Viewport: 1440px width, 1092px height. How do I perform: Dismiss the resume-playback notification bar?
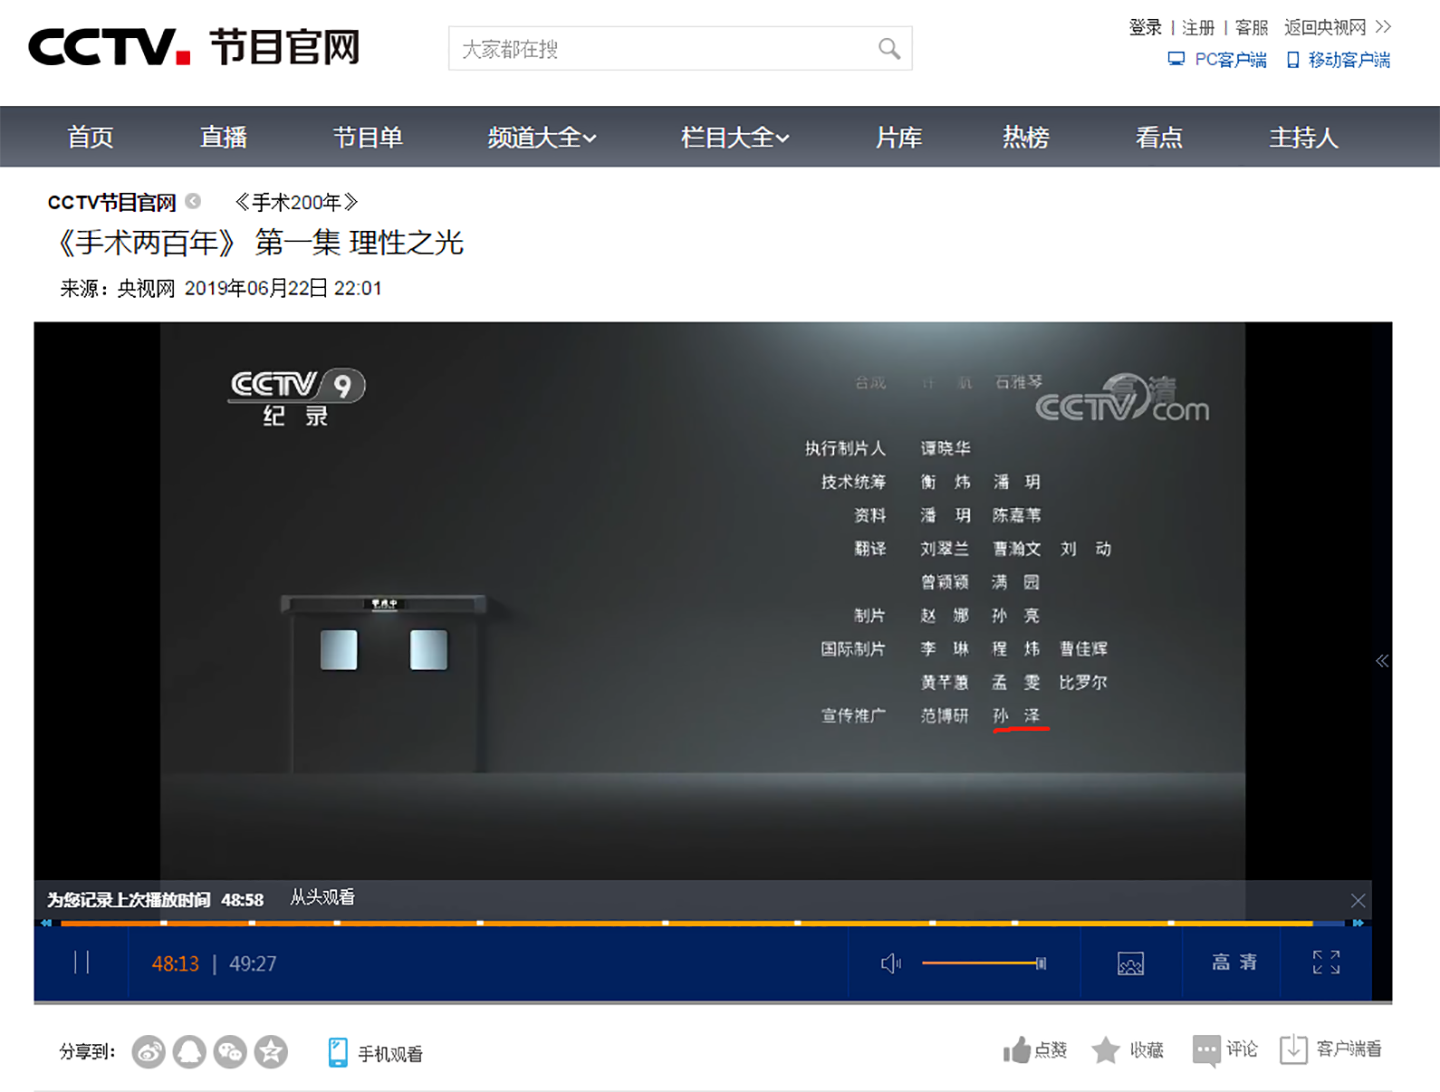click(x=1358, y=899)
